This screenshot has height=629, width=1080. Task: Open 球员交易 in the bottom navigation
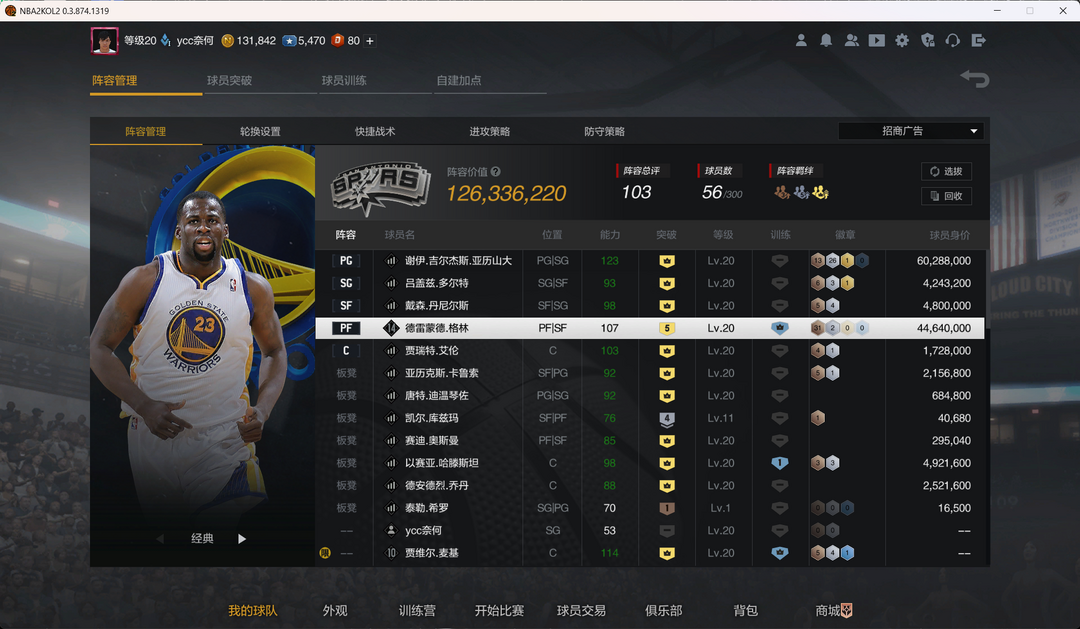(581, 610)
